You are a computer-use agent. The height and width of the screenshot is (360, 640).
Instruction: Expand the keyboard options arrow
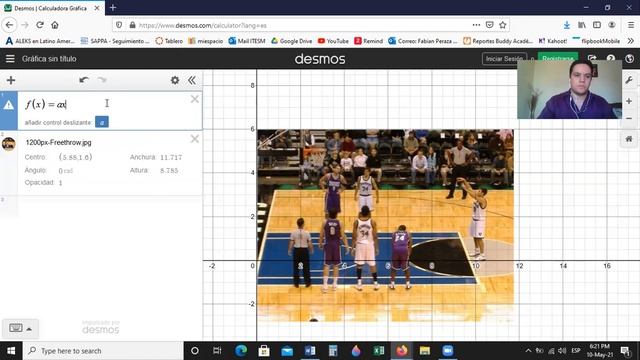tap(29, 329)
